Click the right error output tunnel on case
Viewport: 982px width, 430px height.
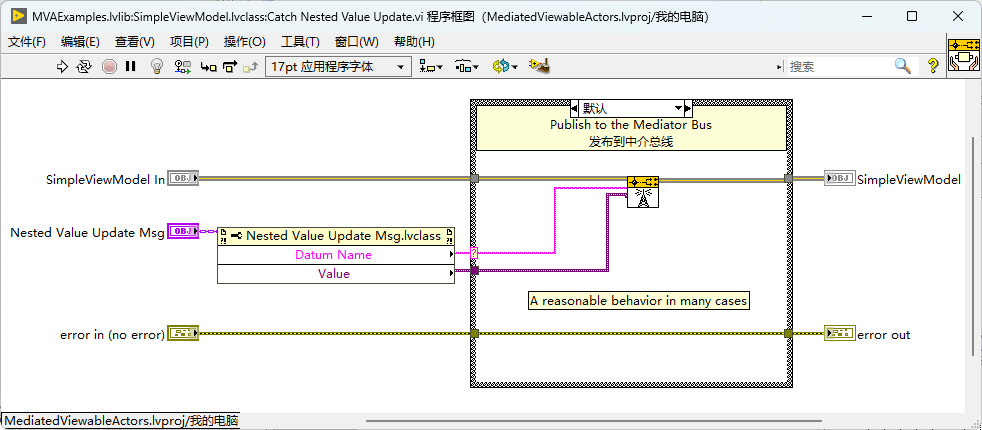click(788, 334)
